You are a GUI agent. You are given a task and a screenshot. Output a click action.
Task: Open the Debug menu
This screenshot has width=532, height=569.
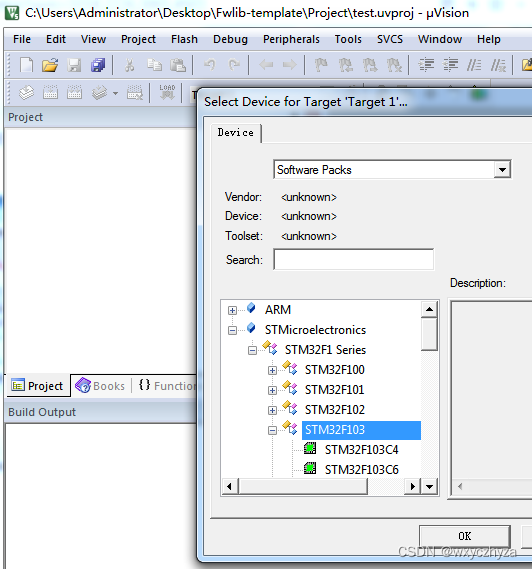230,39
